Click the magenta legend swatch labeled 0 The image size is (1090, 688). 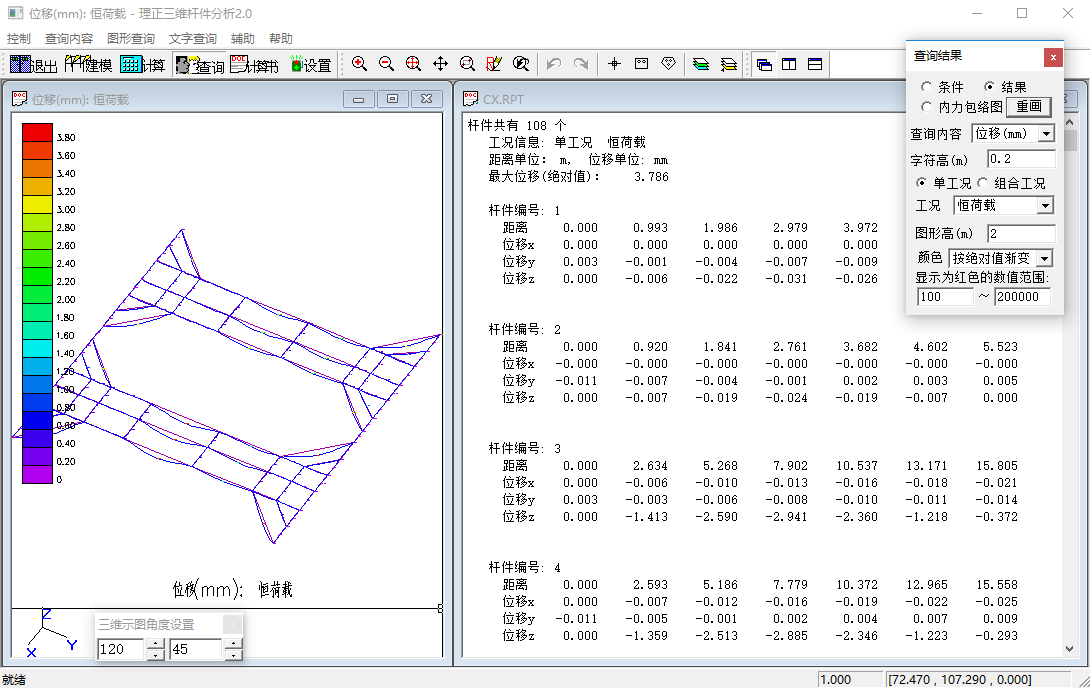pyautogui.click(x=38, y=475)
